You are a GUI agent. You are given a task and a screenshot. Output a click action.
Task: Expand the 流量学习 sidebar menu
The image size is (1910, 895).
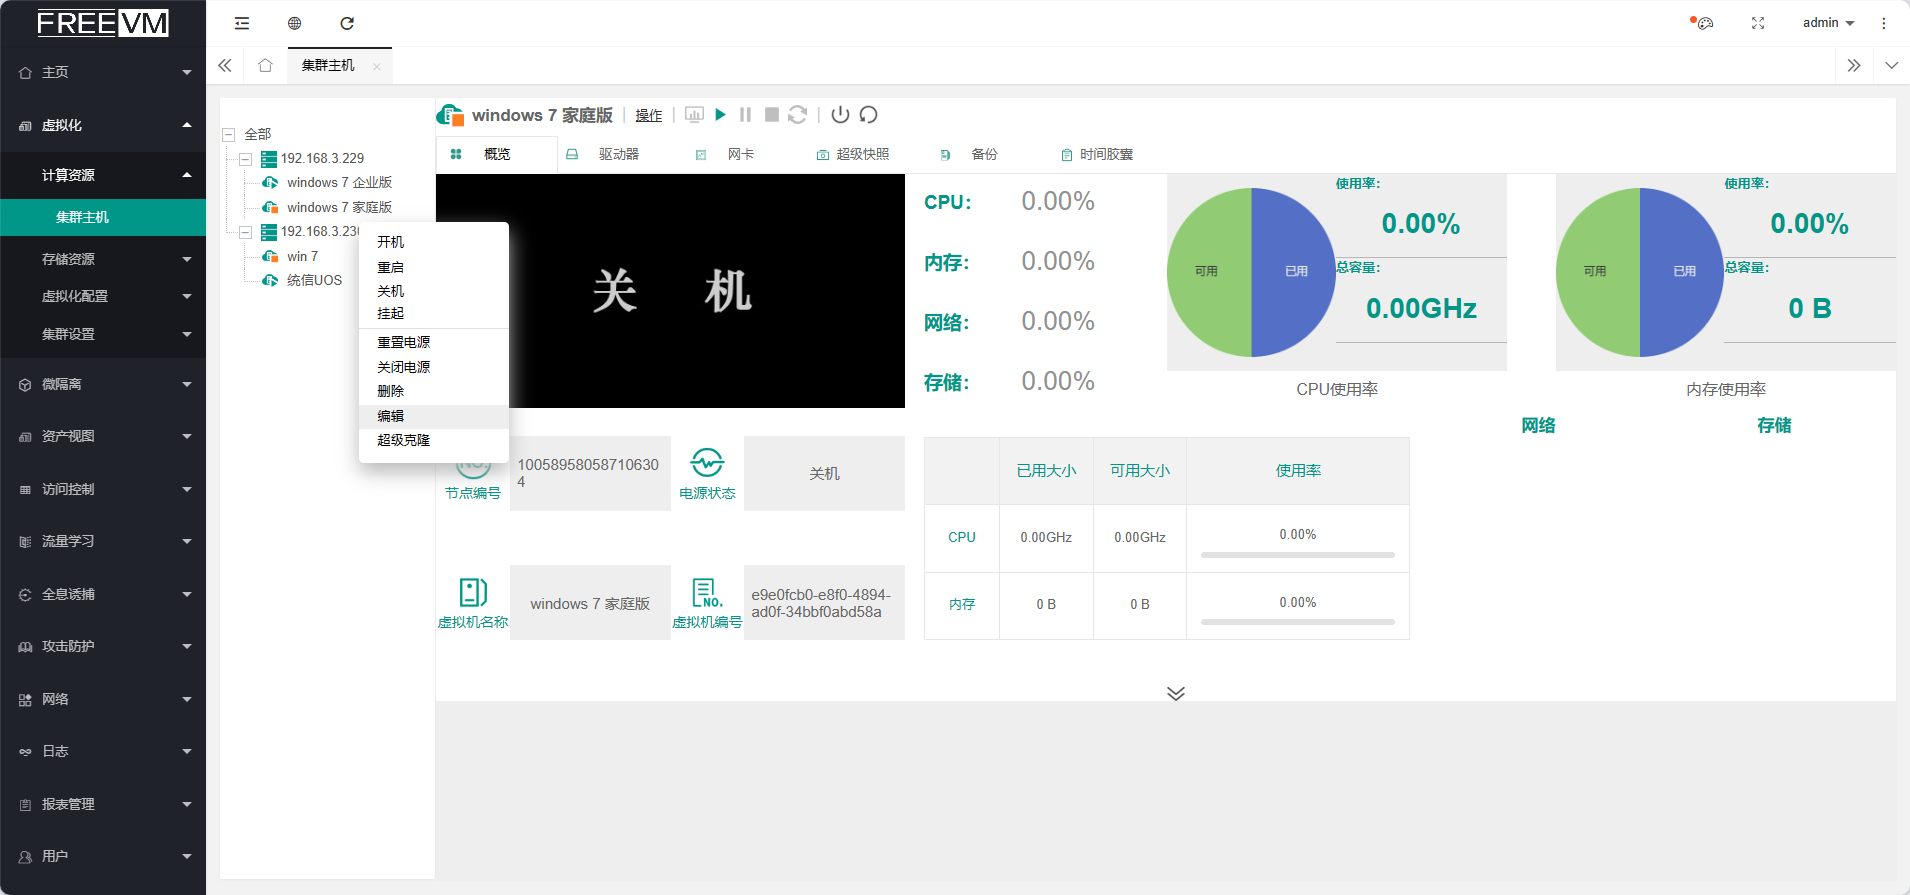pyautogui.click(x=103, y=541)
